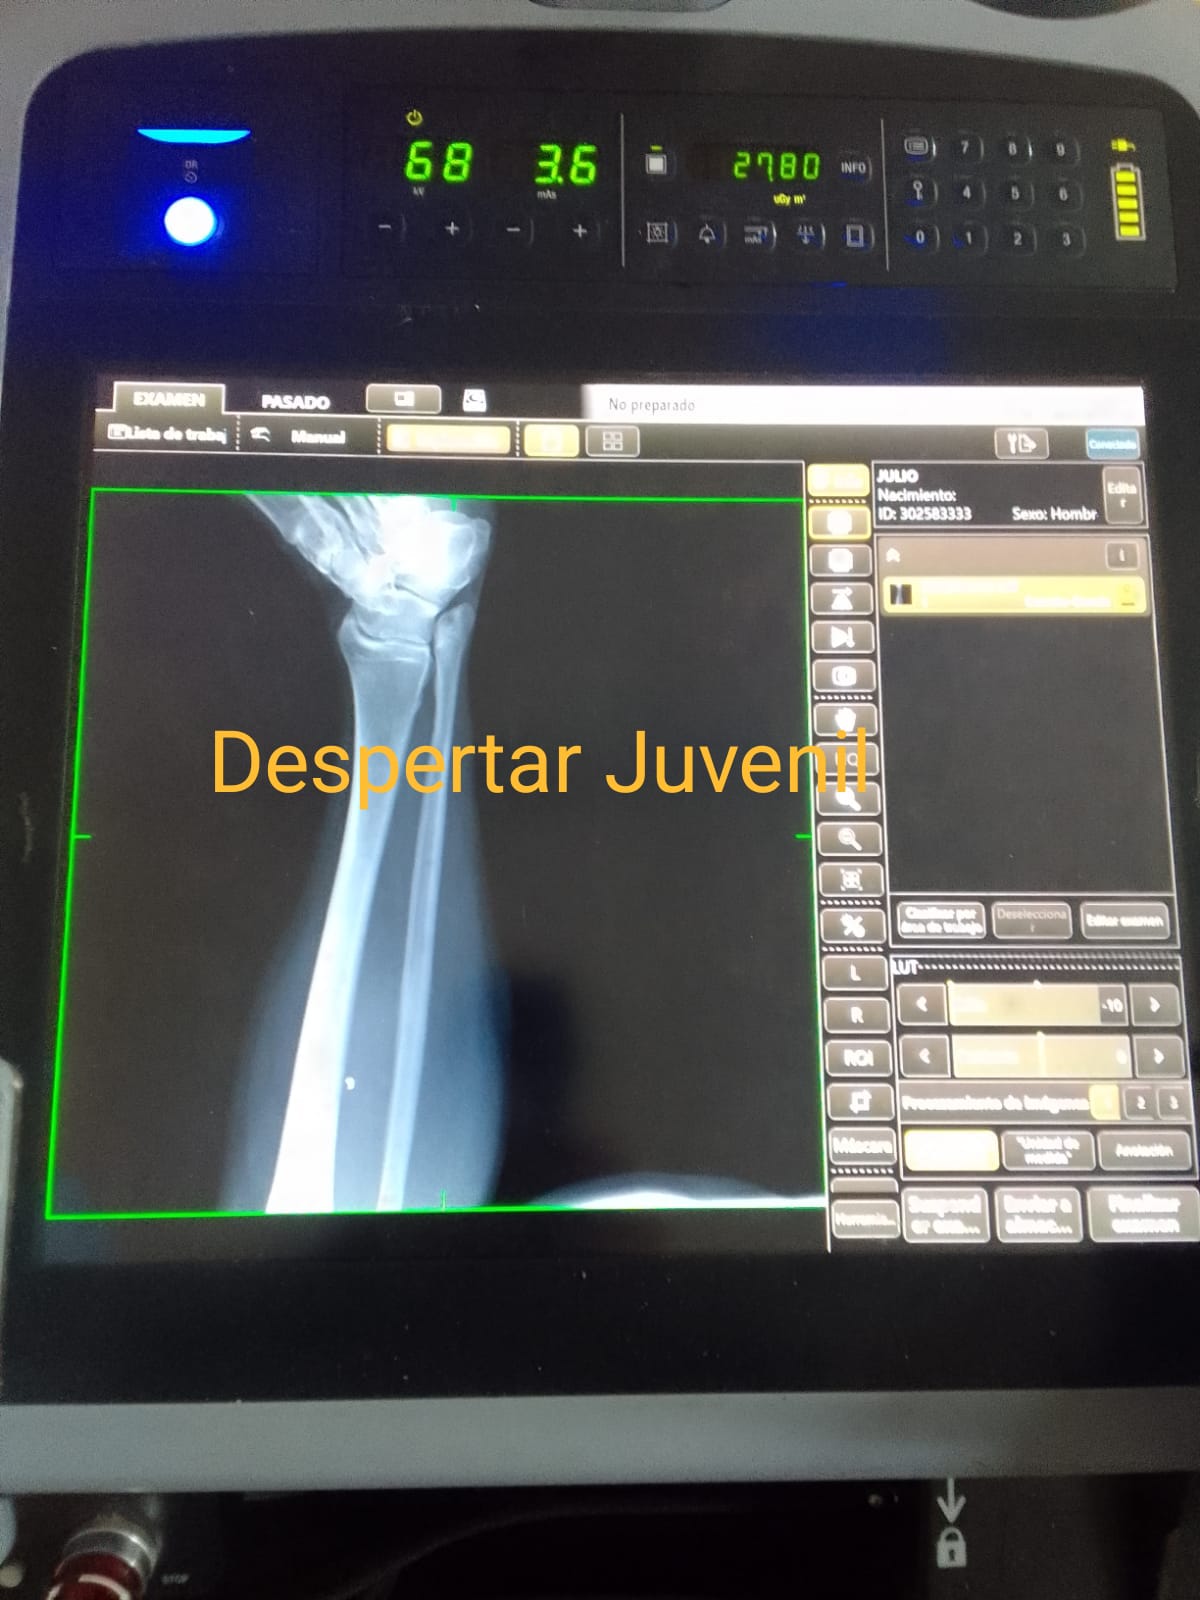
Task: Select image processing preset 2
Action: click(1141, 1103)
